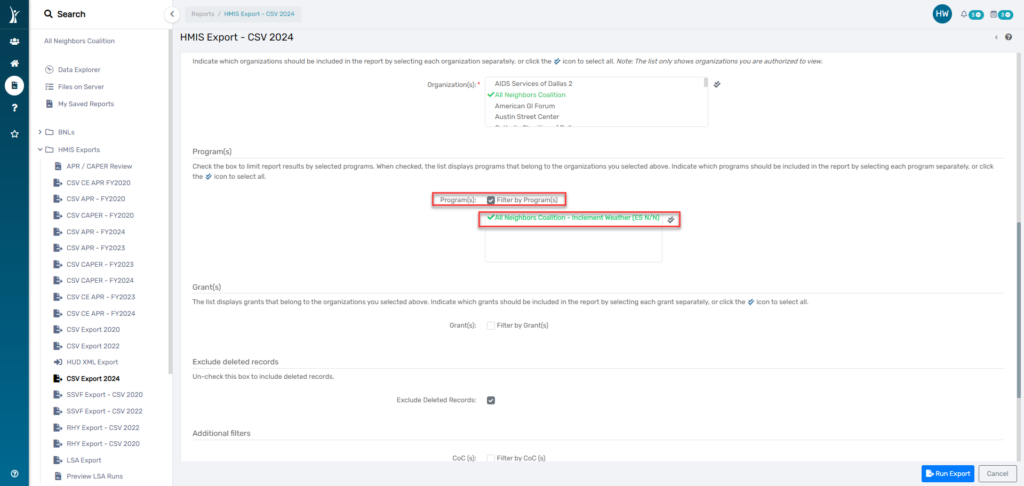1024x486 pixels.
Task: Open the CSV CE APR - FY2023 report
Action: click(101, 297)
